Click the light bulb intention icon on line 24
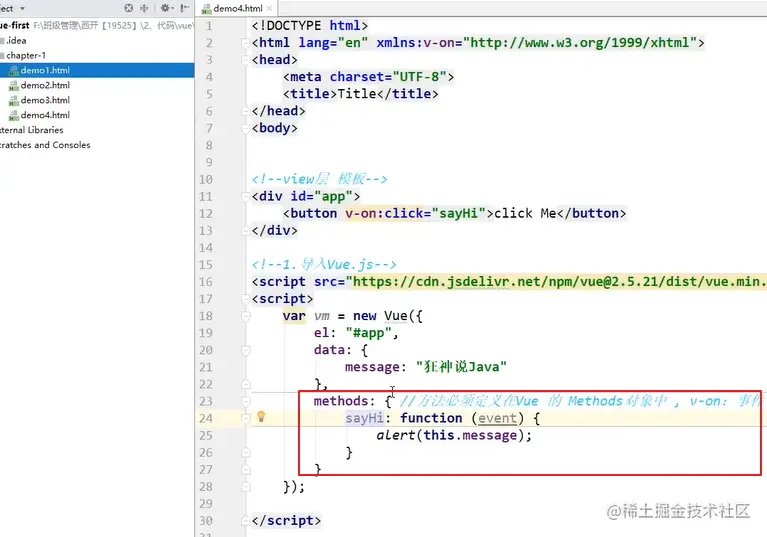 click(x=261, y=417)
